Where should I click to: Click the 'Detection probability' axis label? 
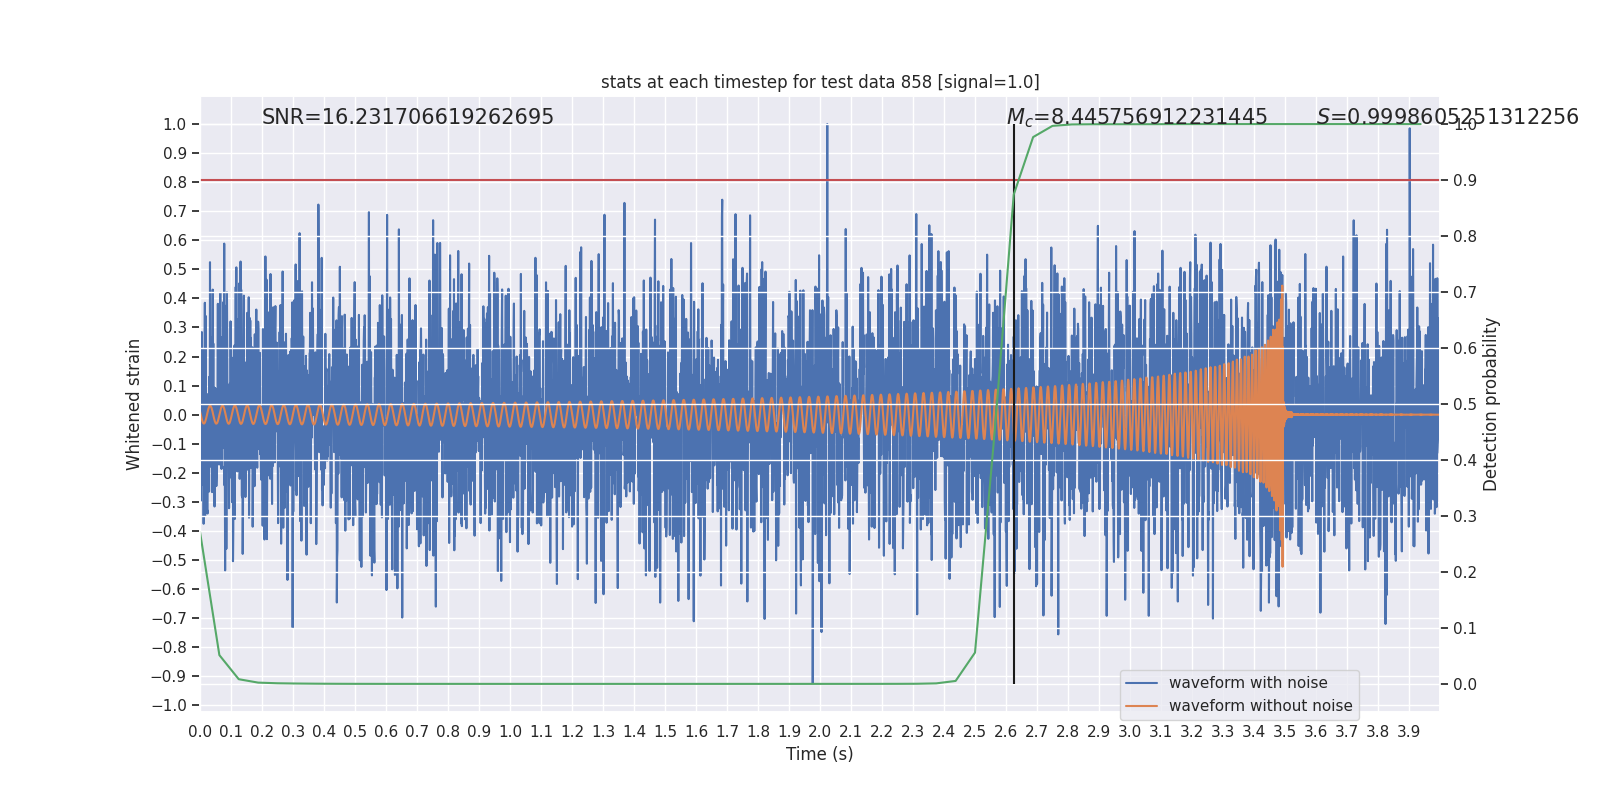tap(1490, 404)
